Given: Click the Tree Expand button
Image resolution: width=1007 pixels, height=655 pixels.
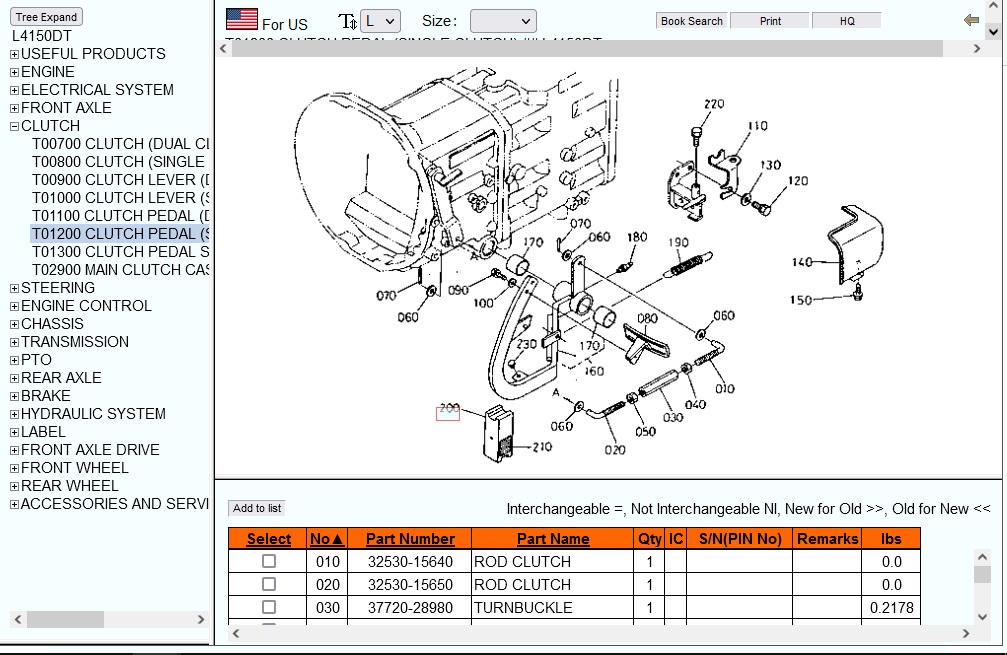Looking at the screenshot, I should coord(46,17).
